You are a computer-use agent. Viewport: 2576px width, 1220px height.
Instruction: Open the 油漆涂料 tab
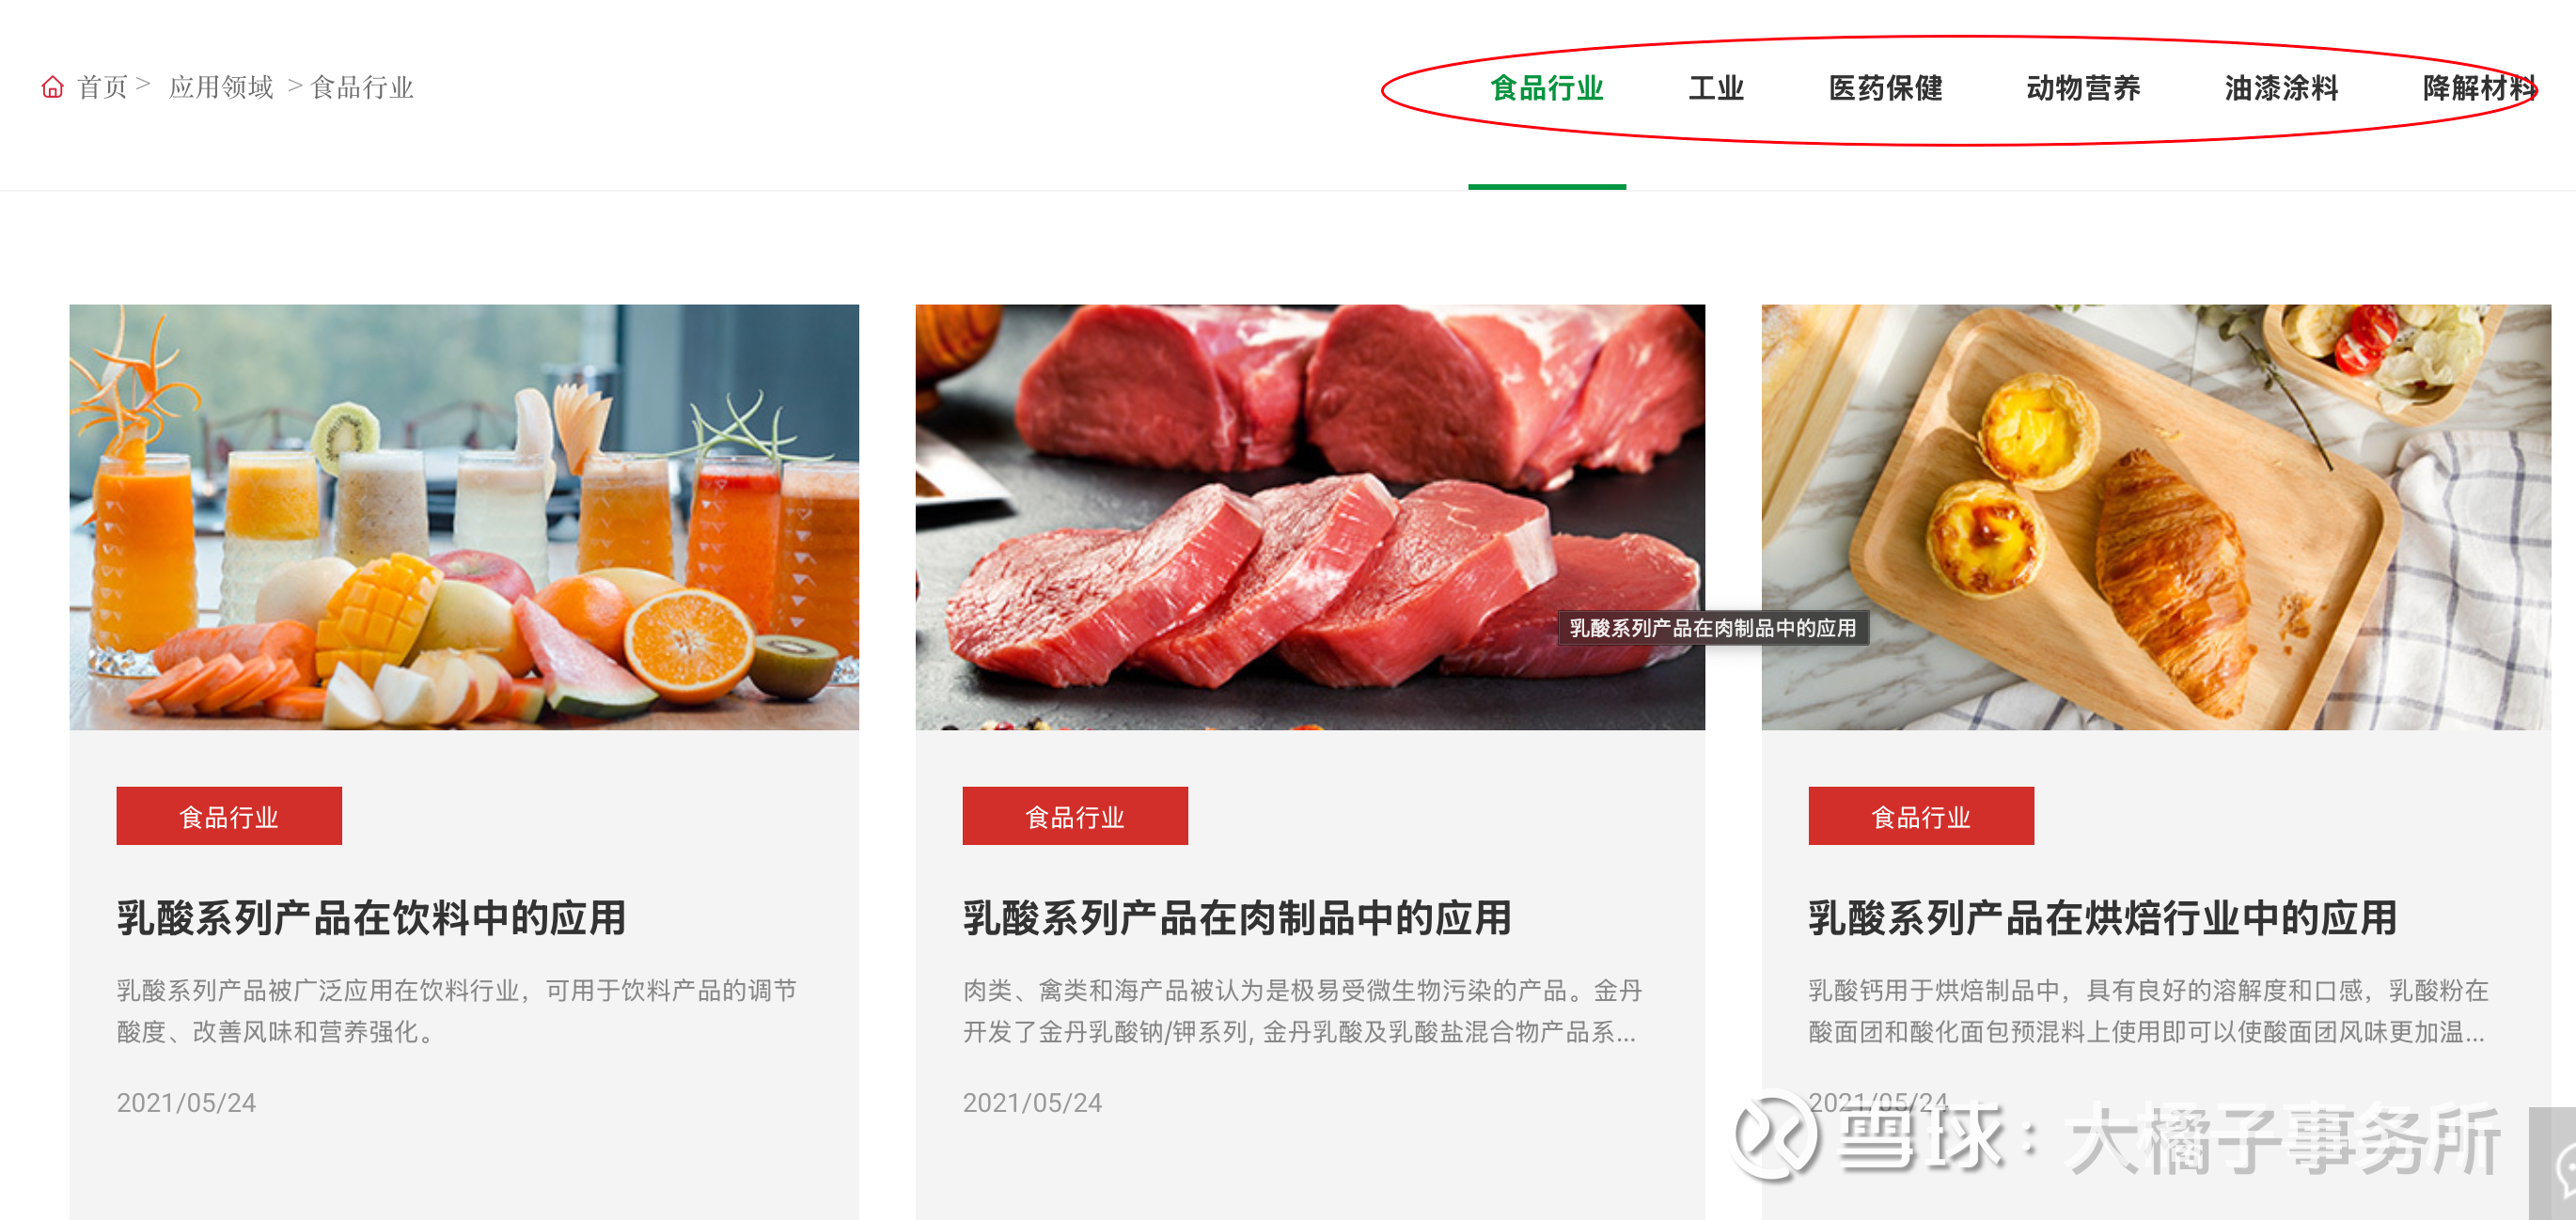pyautogui.click(x=2281, y=88)
